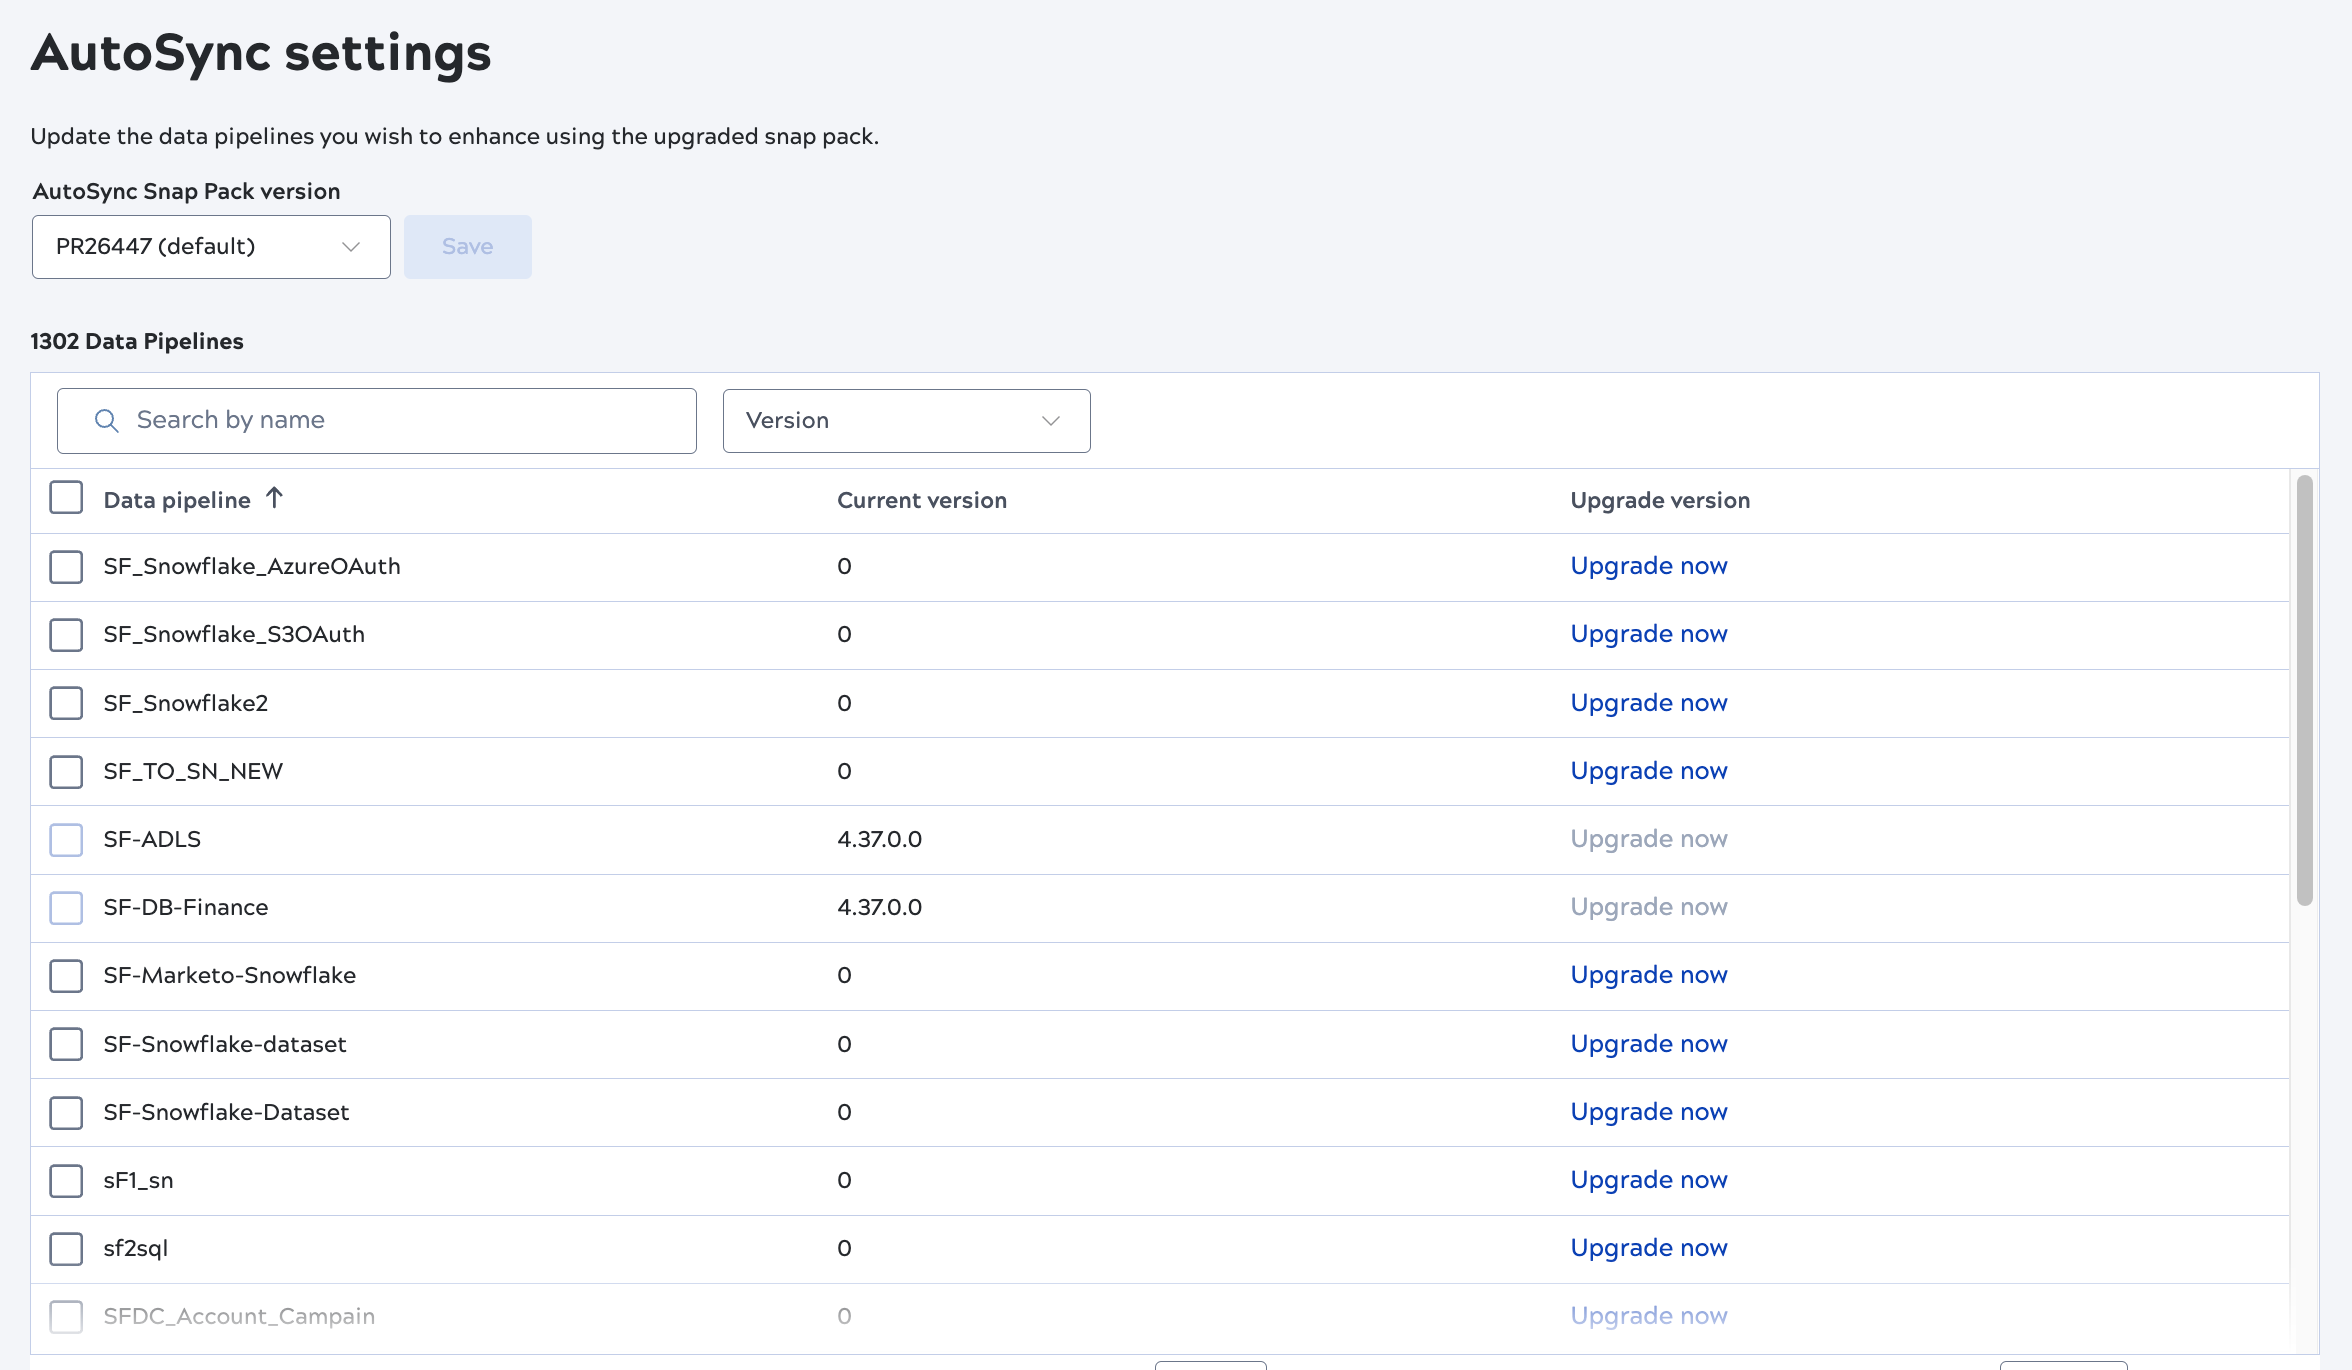Click the Save button

point(467,246)
